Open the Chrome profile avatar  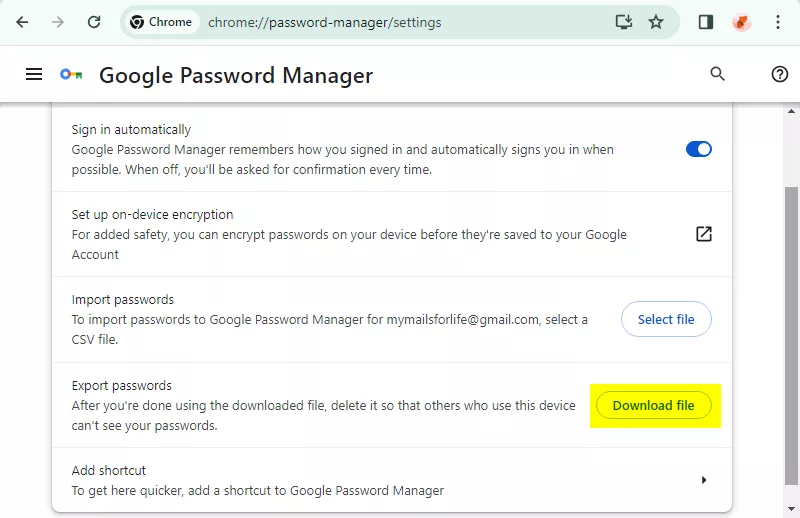coord(741,22)
